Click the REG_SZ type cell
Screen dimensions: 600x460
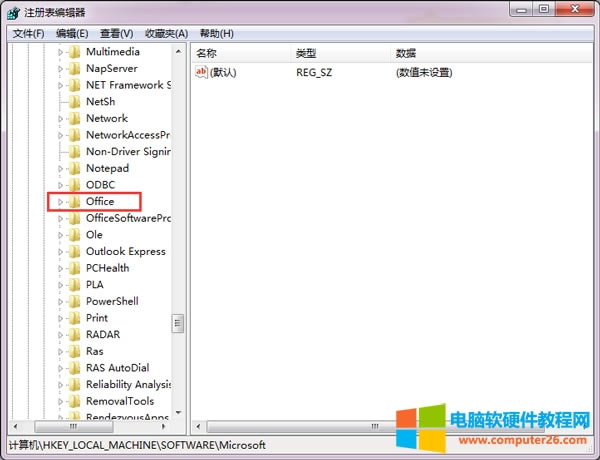point(314,72)
